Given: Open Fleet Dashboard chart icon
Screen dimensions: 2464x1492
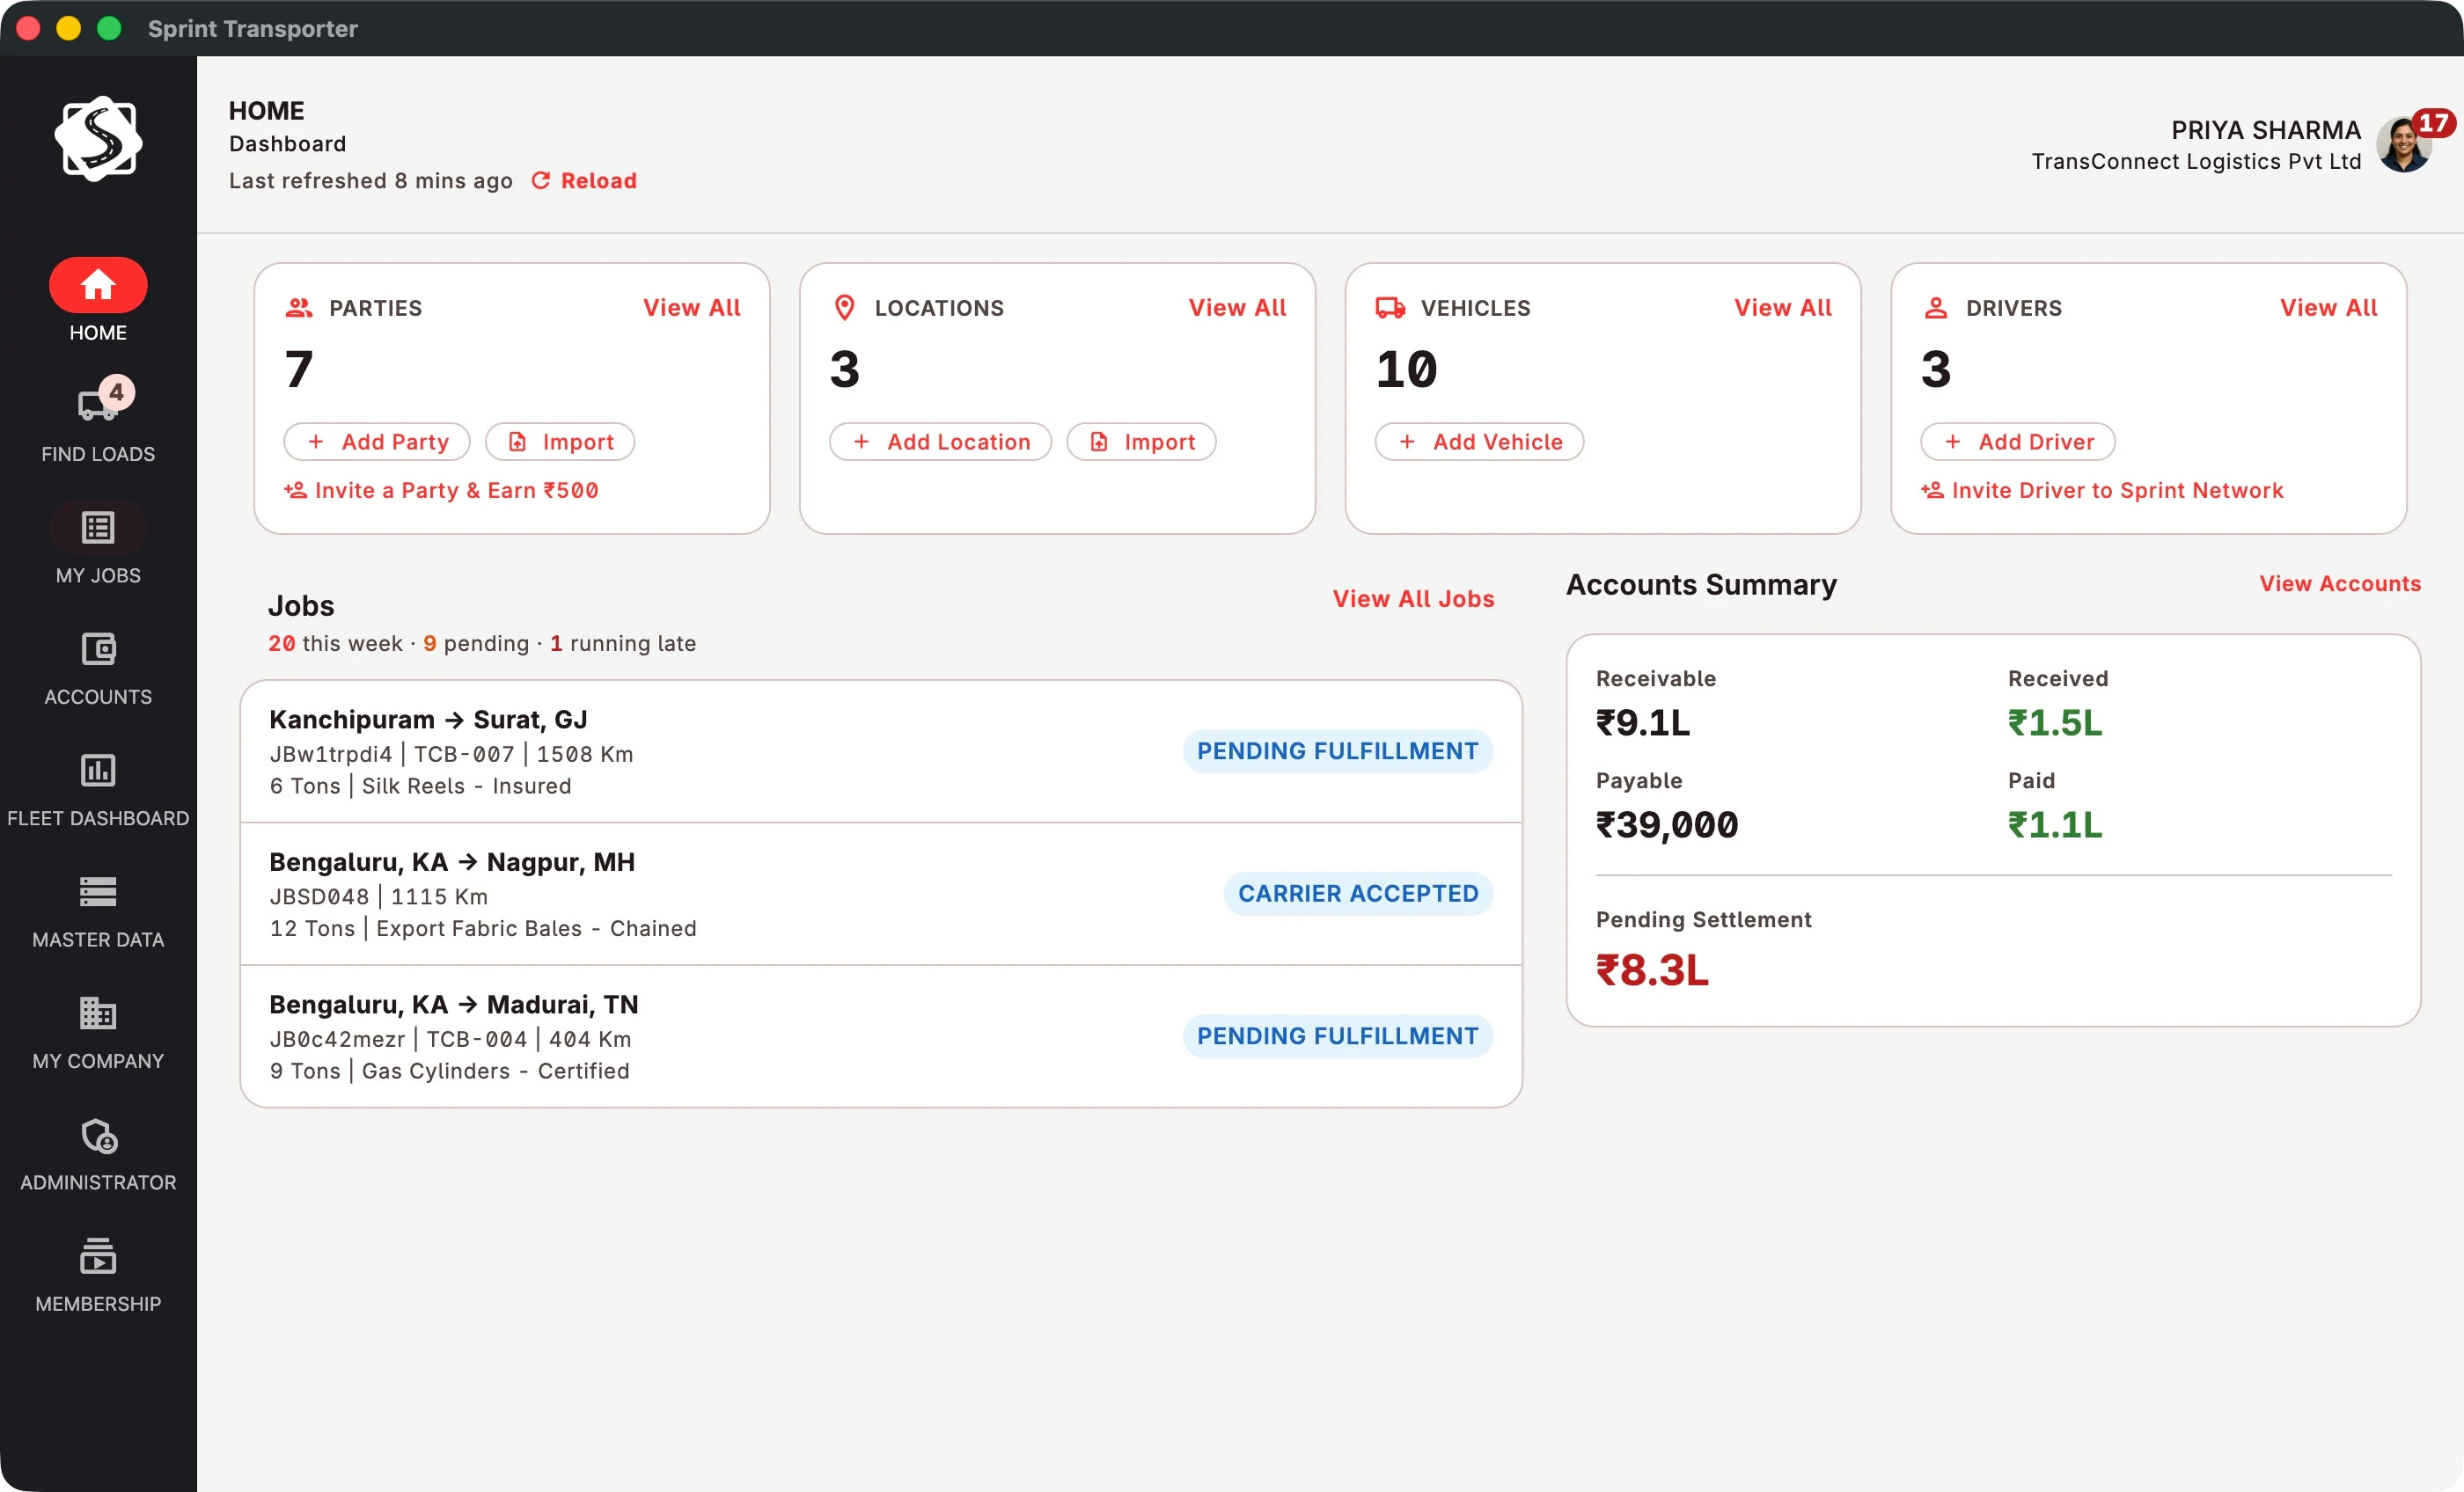Looking at the screenshot, I should click(x=98, y=770).
